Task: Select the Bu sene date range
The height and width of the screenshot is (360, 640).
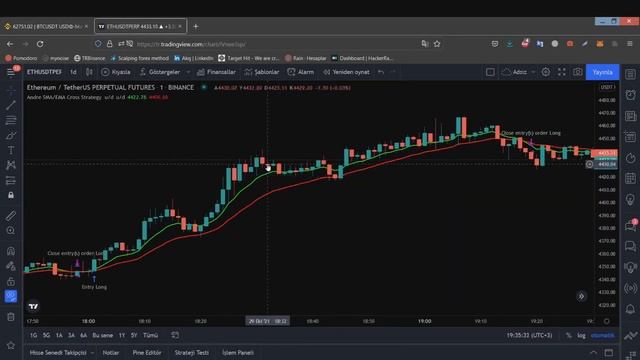Action: (102, 335)
